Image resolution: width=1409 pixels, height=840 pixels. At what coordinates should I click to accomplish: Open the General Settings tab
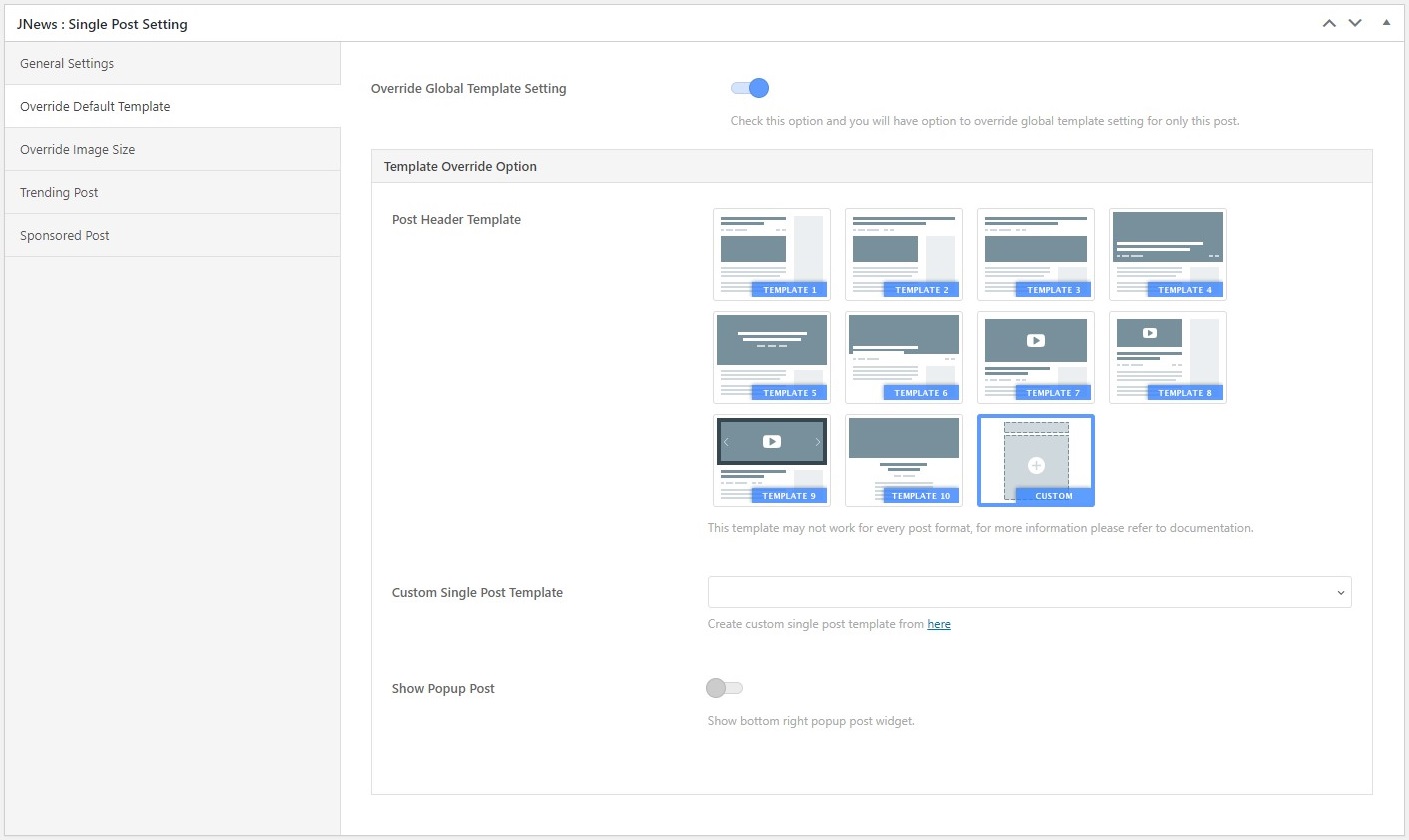[173, 63]
